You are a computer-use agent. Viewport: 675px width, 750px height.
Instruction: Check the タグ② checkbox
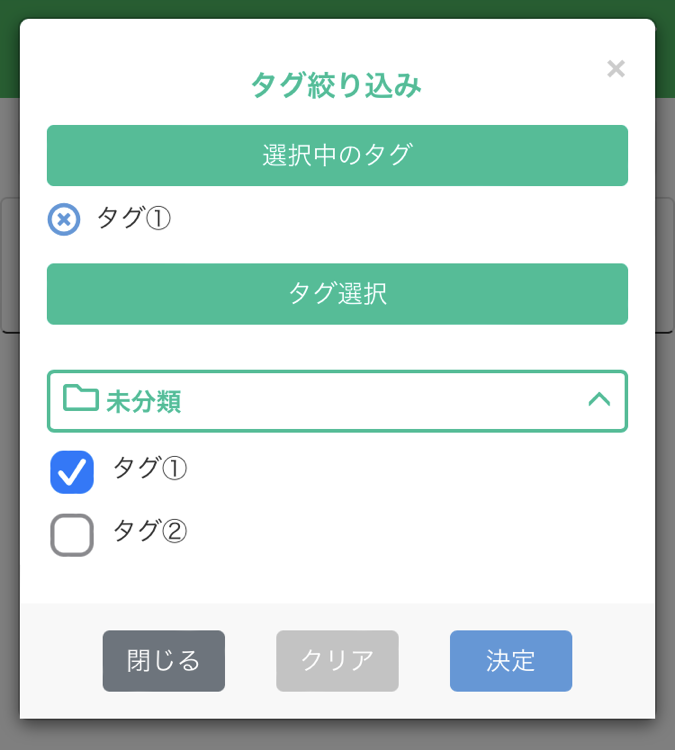(72, 535)
